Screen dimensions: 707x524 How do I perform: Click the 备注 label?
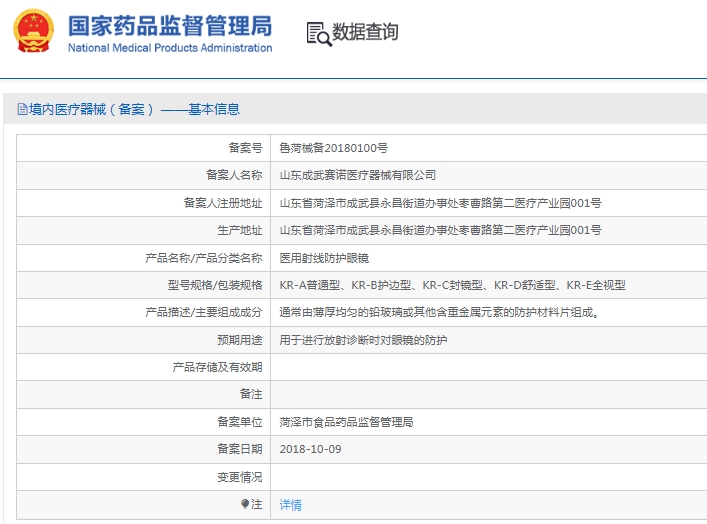(x=251, y=394)
